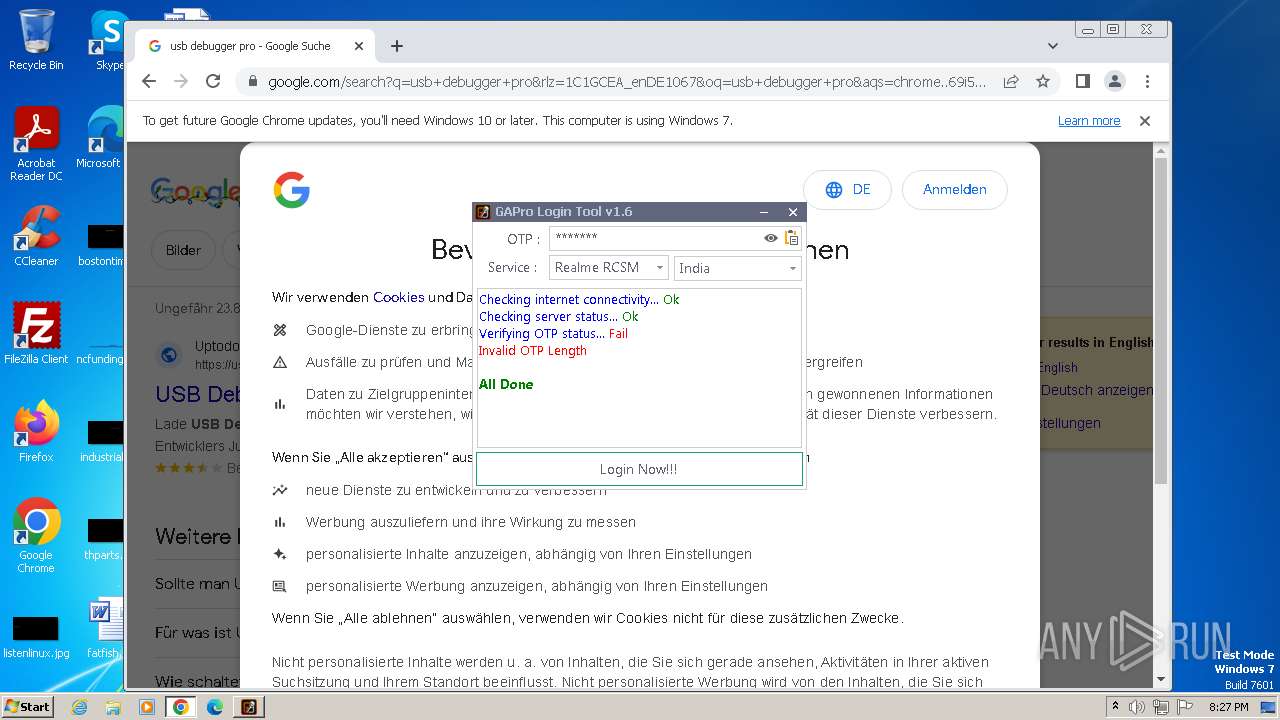Select 'All Done' log text

point(506,384)
